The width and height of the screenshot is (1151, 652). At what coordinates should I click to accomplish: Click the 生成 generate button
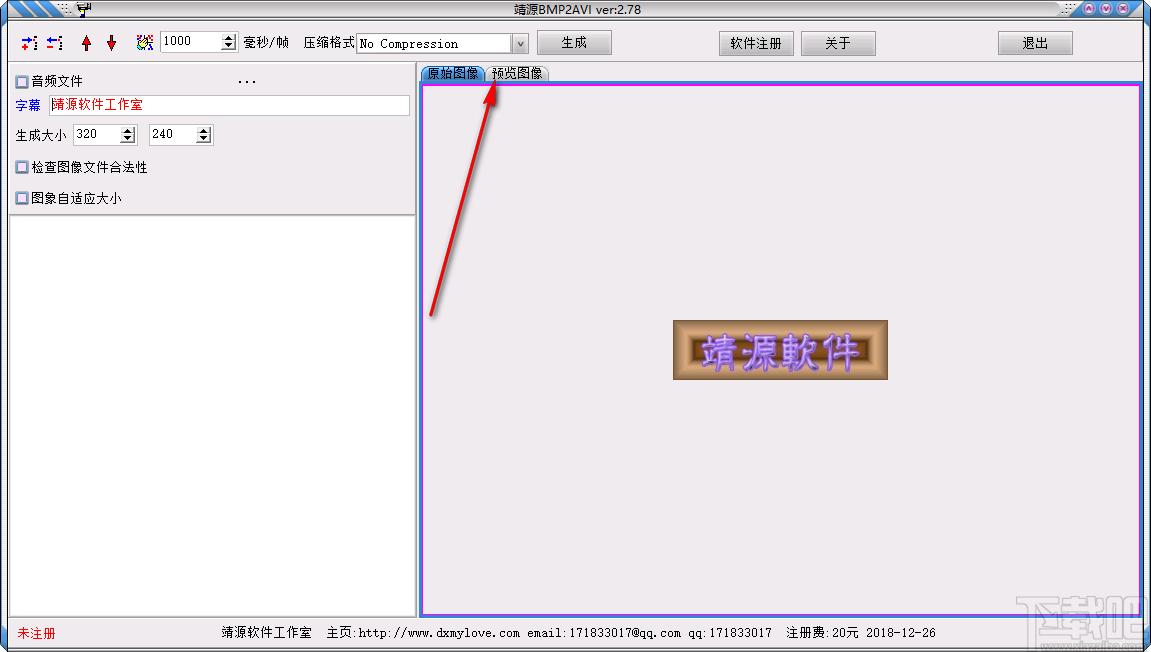tap(574, 43)
